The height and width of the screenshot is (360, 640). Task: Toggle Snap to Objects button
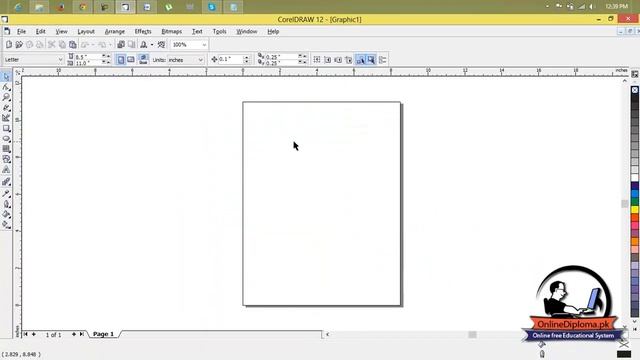click(x=338, y=60)
